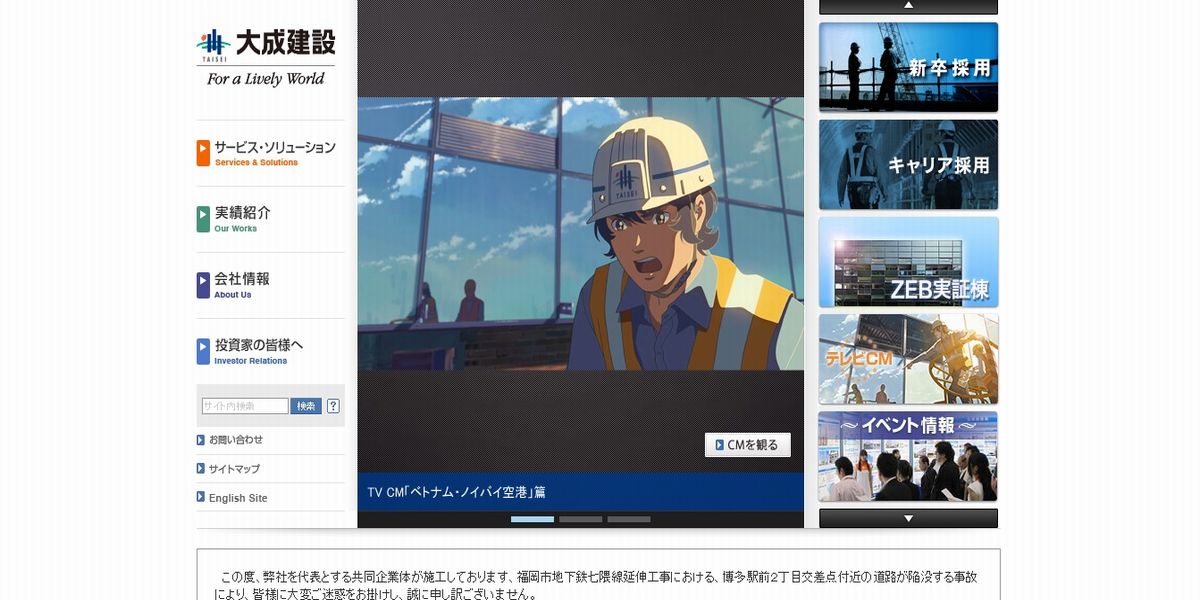Open the search help question mark icon
The image size is (1200, 600).
point(333,406)
